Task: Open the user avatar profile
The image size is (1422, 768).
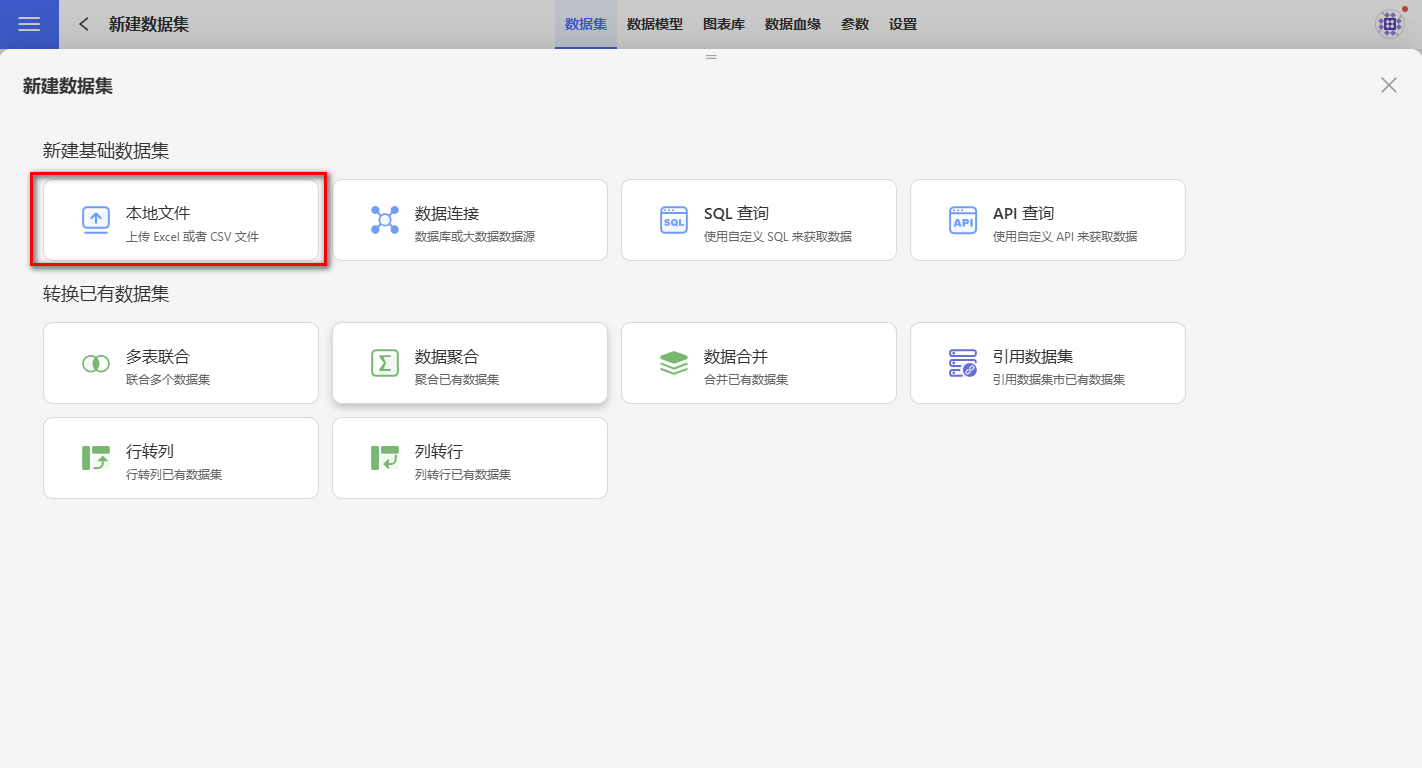Action: 1389,24
